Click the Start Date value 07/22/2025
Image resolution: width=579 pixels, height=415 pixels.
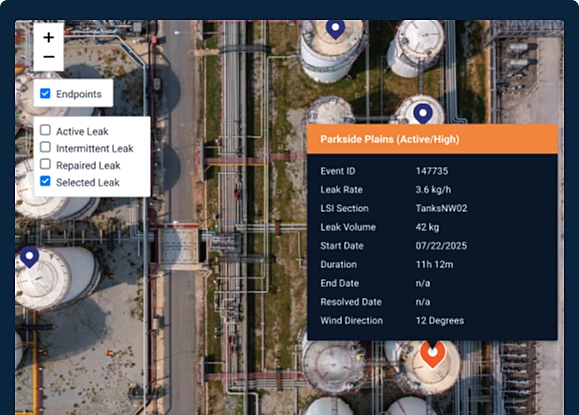pos(441,246)
